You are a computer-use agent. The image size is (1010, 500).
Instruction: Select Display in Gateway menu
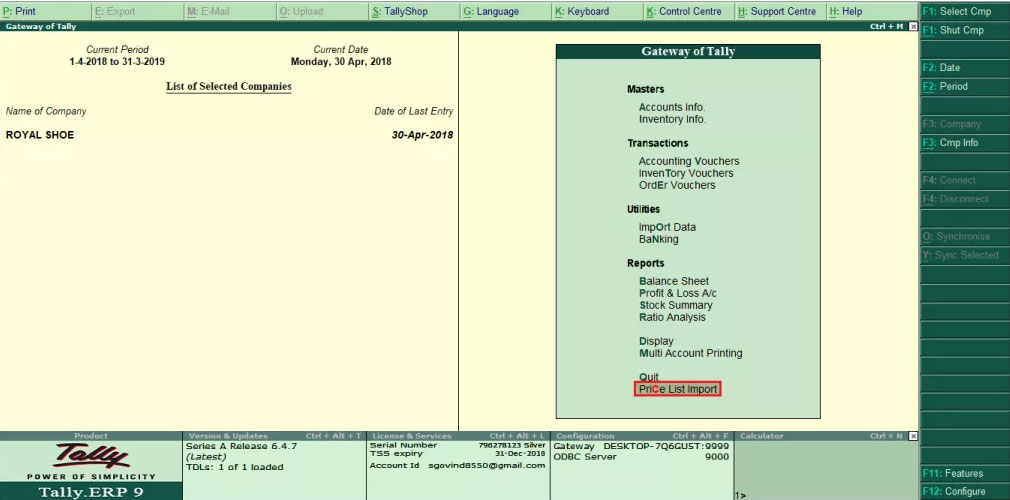(656, 341)
